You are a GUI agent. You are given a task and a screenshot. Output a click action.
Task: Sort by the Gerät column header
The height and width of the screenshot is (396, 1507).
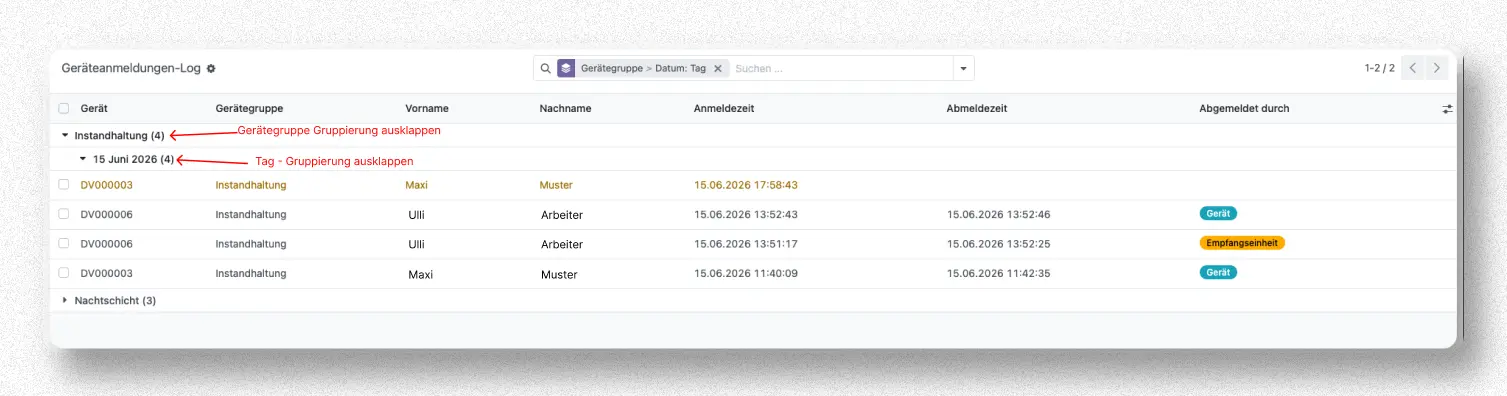[x=95, y=108]
